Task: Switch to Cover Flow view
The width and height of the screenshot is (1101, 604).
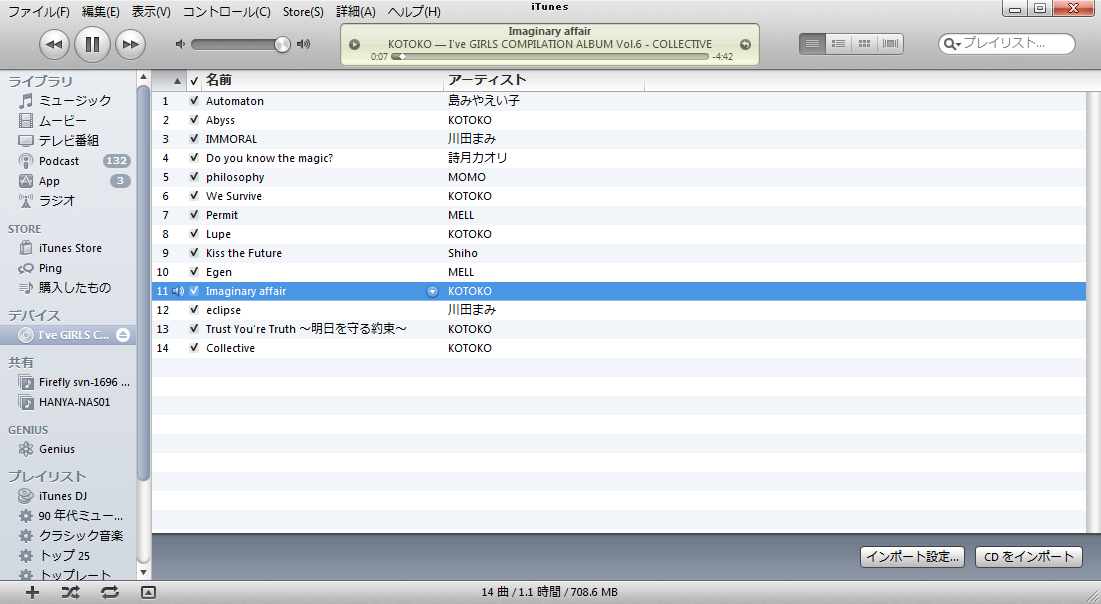Action: pos(890,44)
